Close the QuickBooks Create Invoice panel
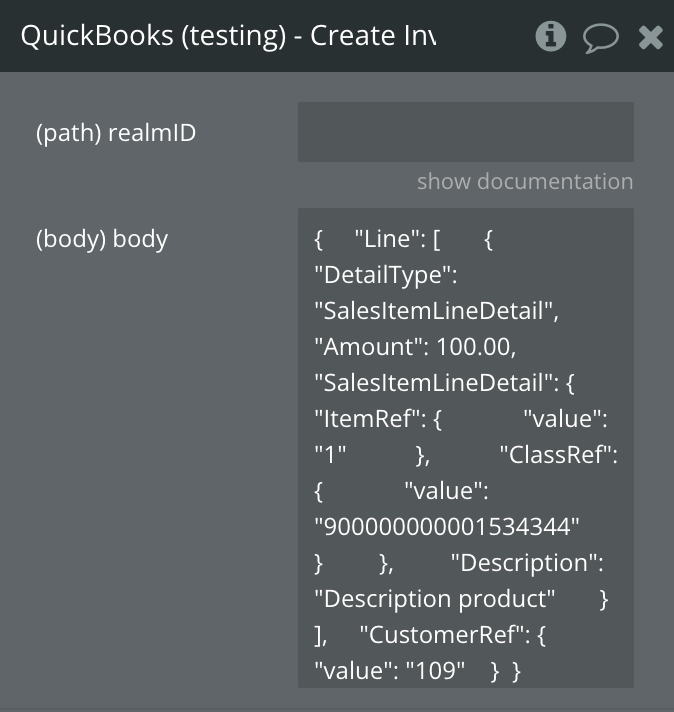This screenshot has width=674, height=712. tap(650, 38)
